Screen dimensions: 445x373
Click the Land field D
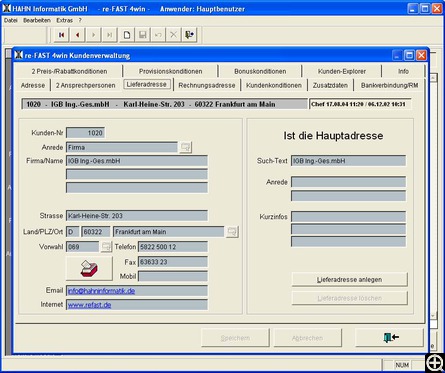(73, 232)
